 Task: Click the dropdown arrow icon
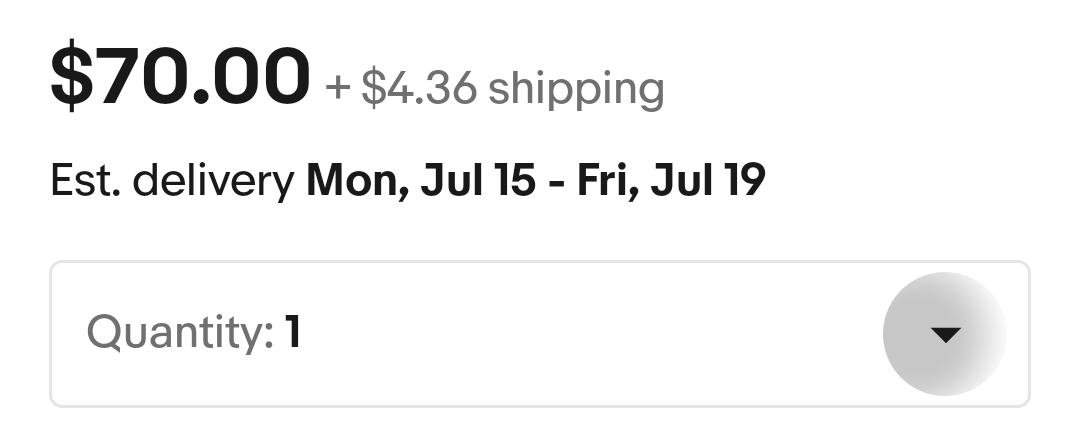[x=944, y=334]
